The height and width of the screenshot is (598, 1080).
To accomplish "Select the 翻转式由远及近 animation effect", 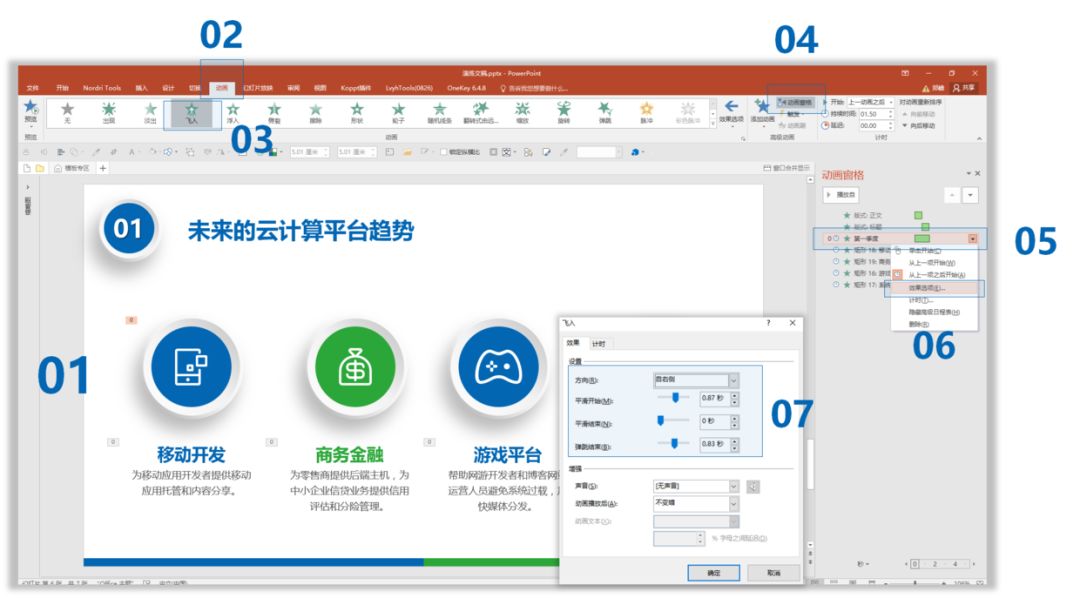I will (x=481, y=112).
